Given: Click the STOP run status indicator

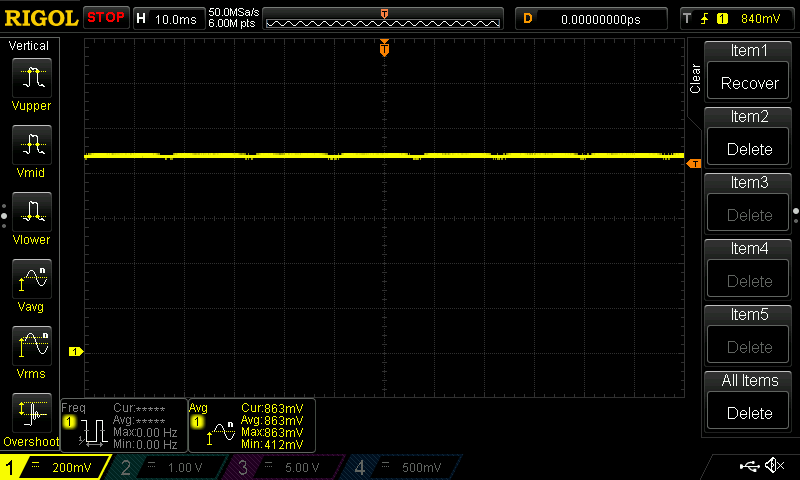Looking at the screenshot, I should coord(106,17).
